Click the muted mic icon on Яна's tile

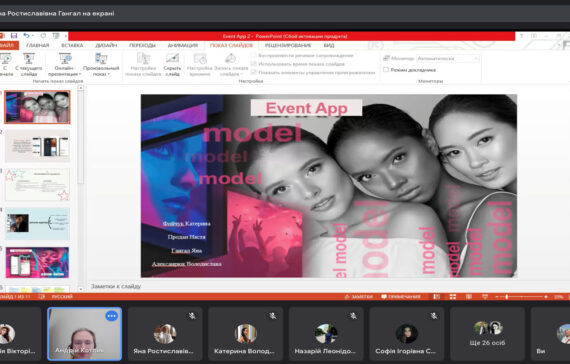(192, 316)
